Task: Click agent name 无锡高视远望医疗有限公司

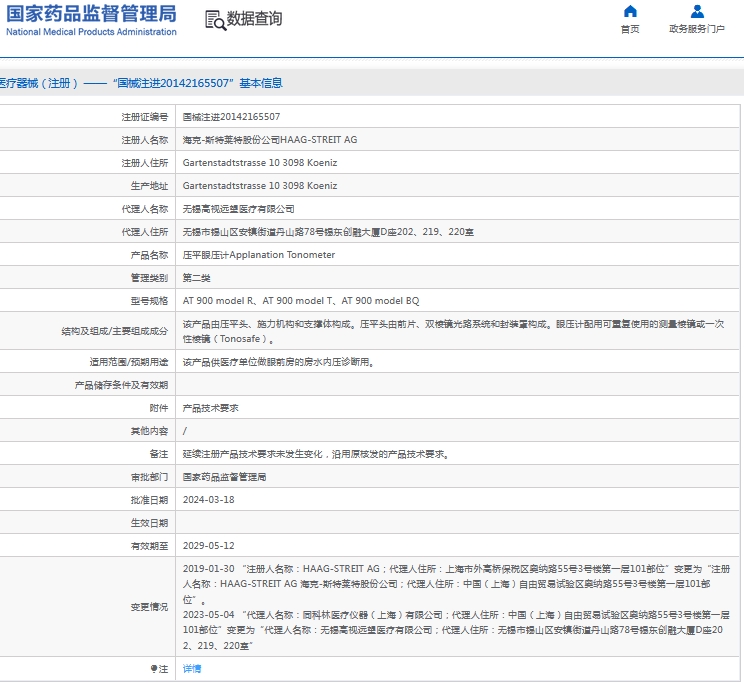Action: click(x=239, y=209)
